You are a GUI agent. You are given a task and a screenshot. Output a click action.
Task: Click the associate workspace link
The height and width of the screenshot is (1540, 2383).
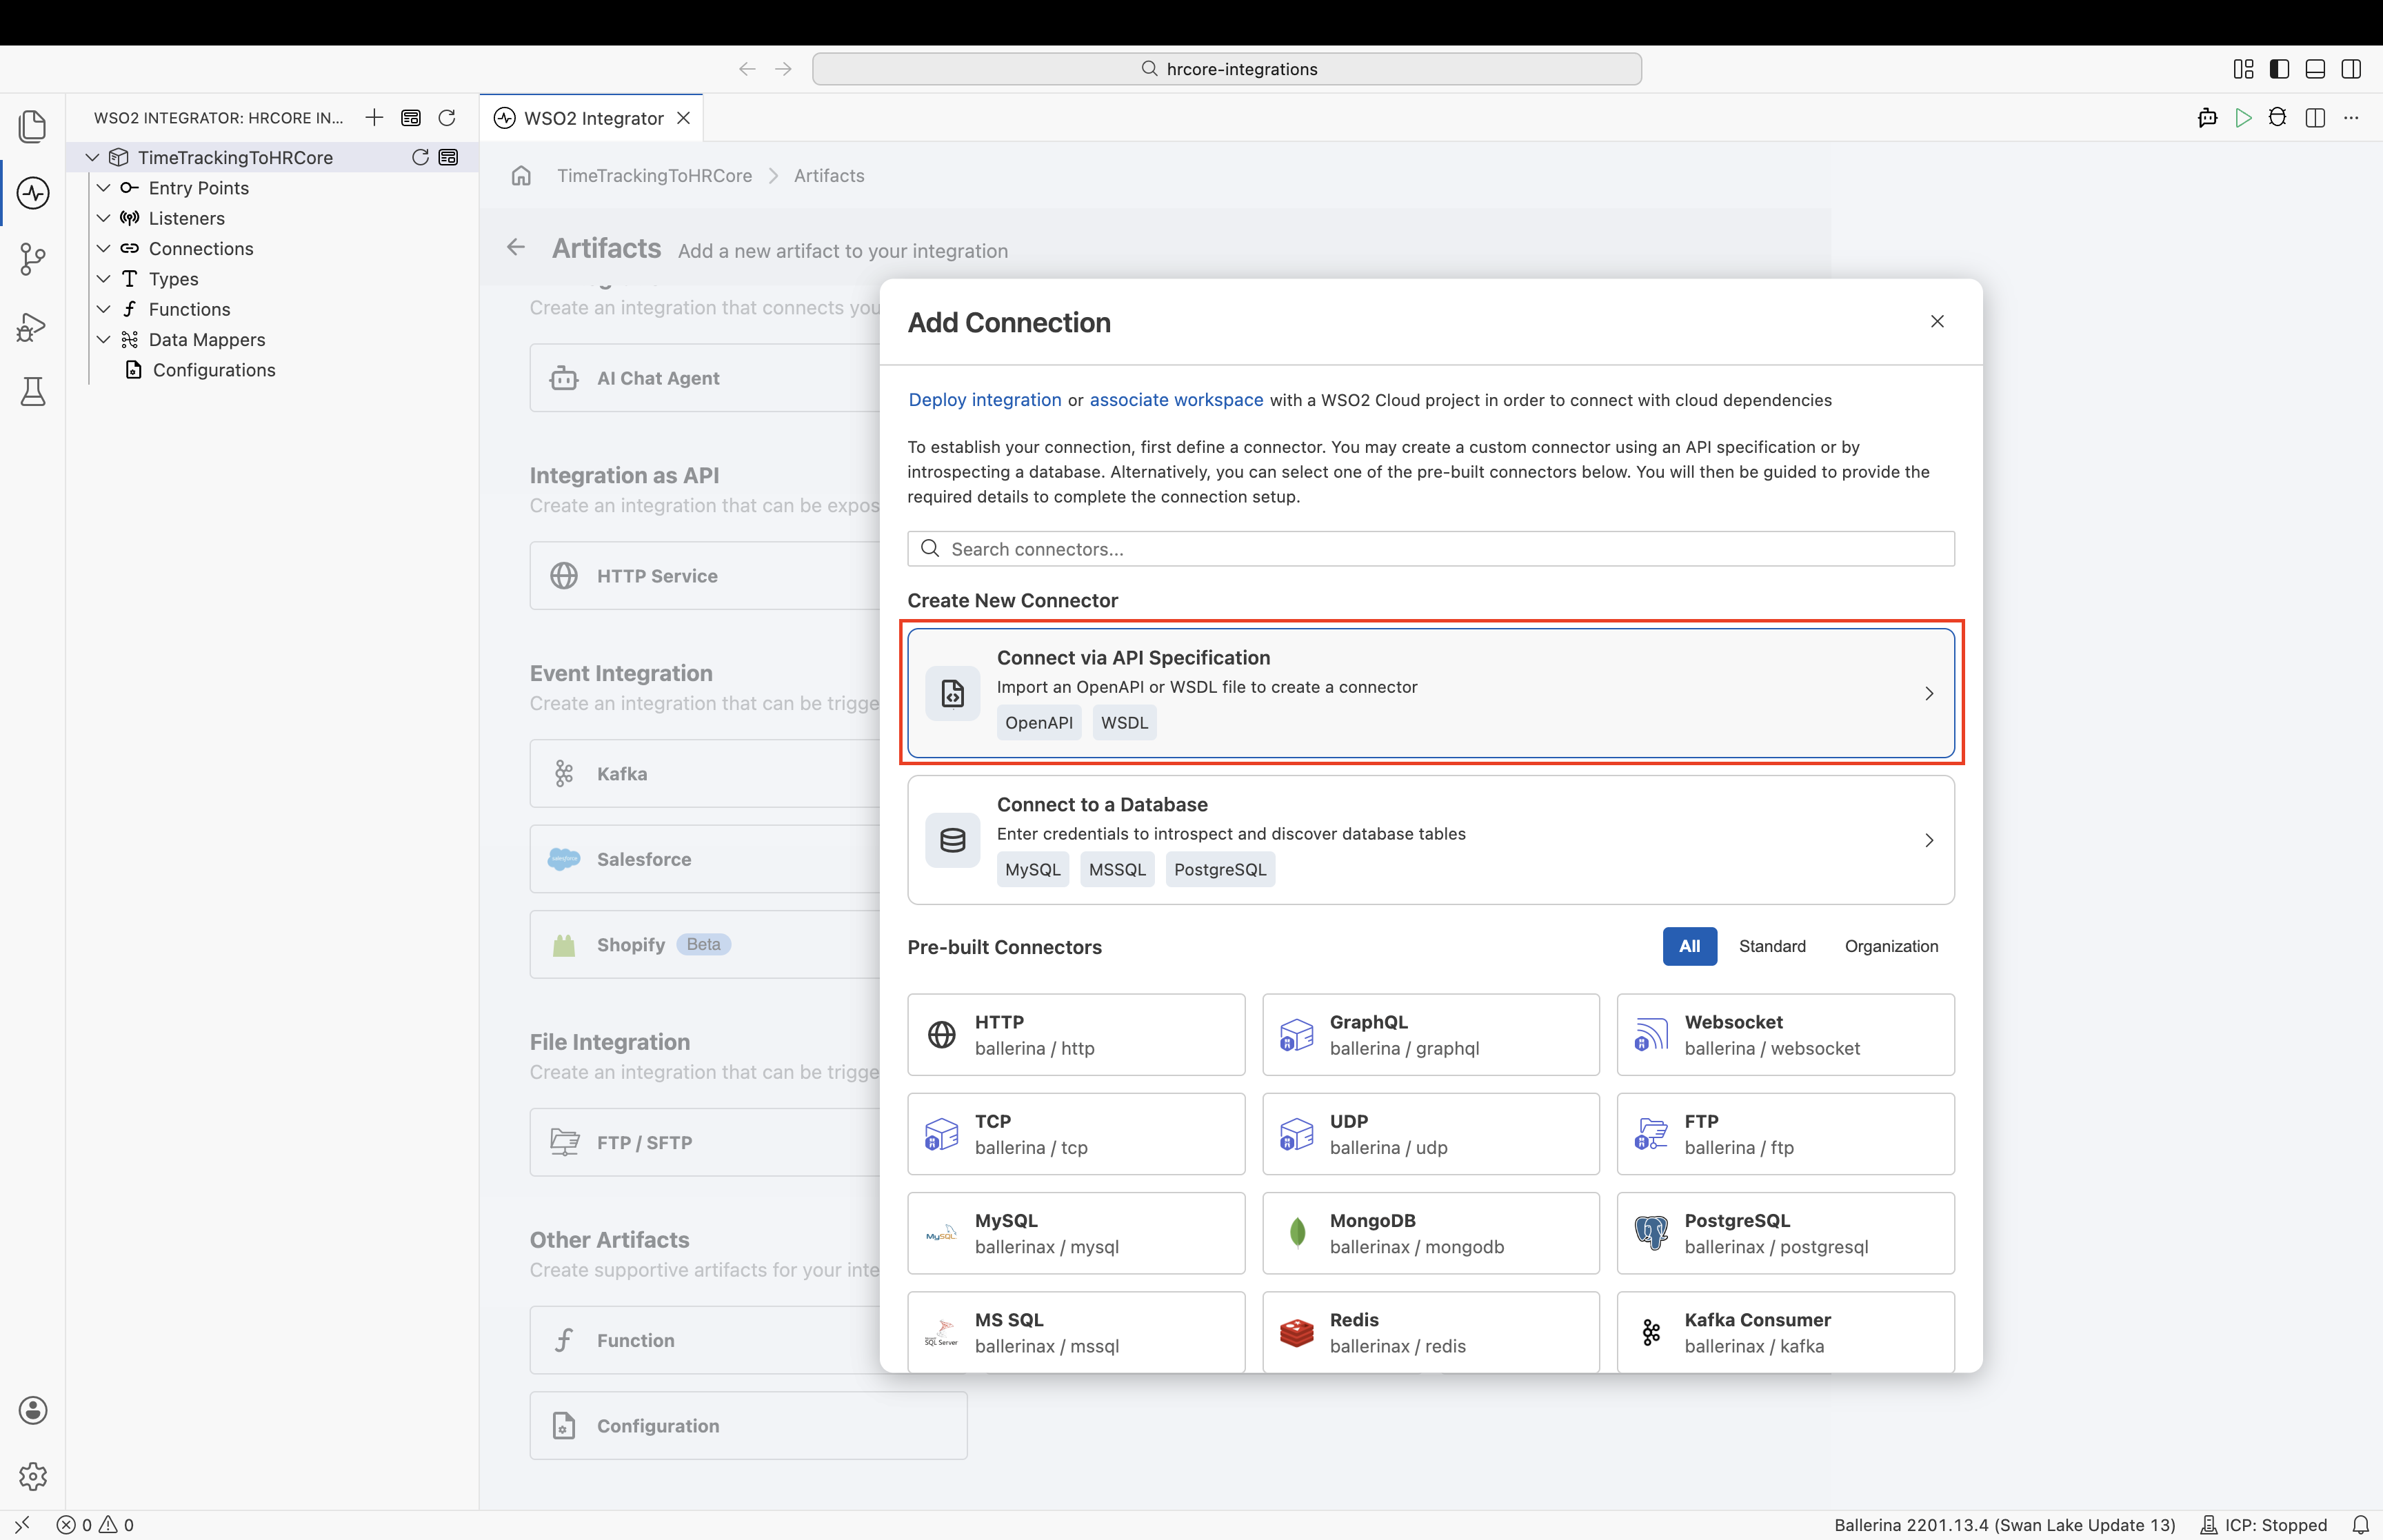[1176, 400]
